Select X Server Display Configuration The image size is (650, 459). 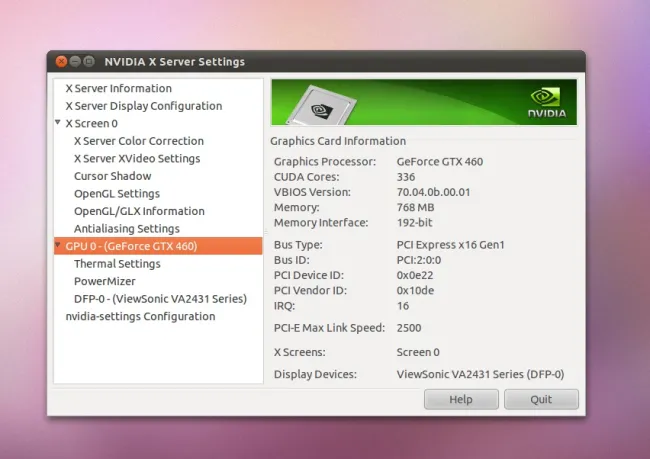pyautogui.click(x=143, y=106)
